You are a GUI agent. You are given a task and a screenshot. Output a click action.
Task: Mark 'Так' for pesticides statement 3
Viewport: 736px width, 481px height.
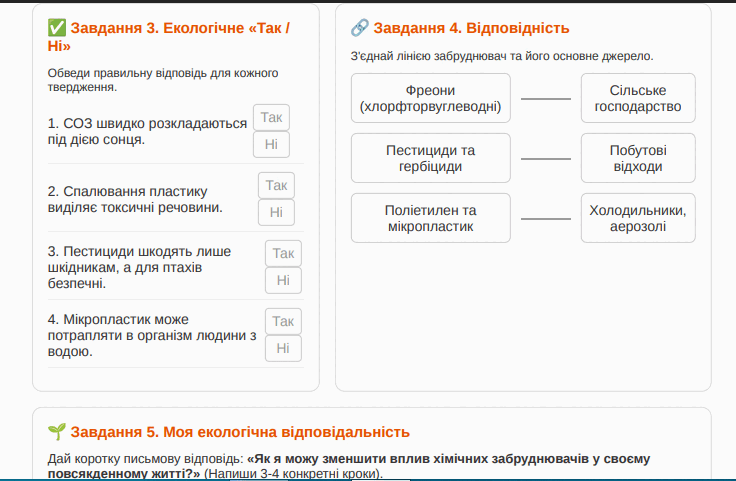click(283, 253)
